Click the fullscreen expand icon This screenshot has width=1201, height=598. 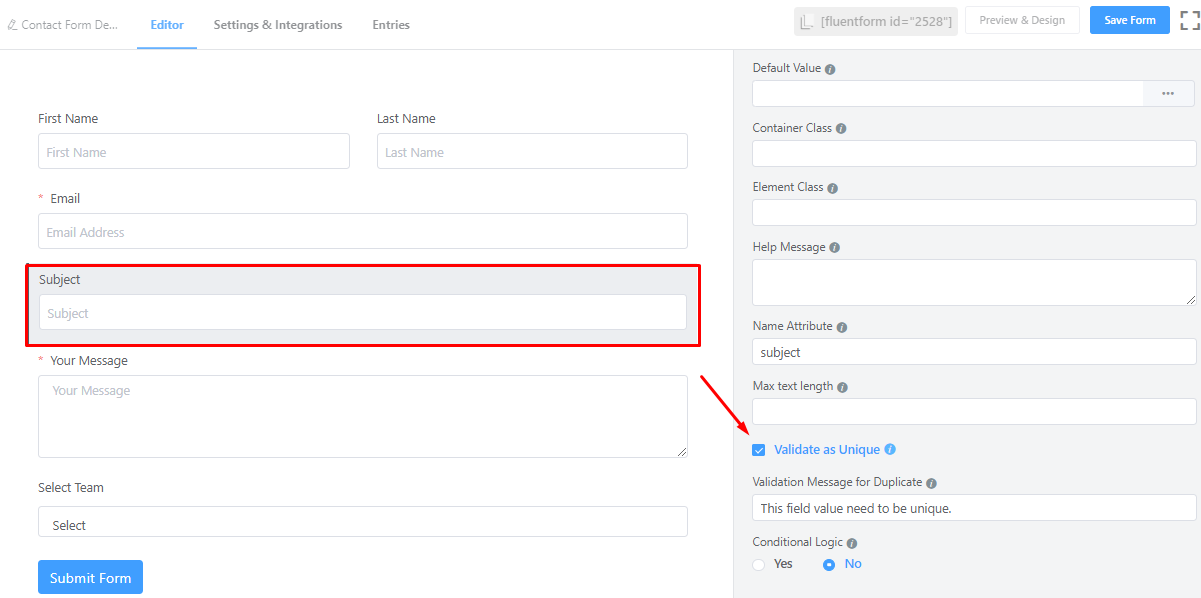pos(1189,20)
